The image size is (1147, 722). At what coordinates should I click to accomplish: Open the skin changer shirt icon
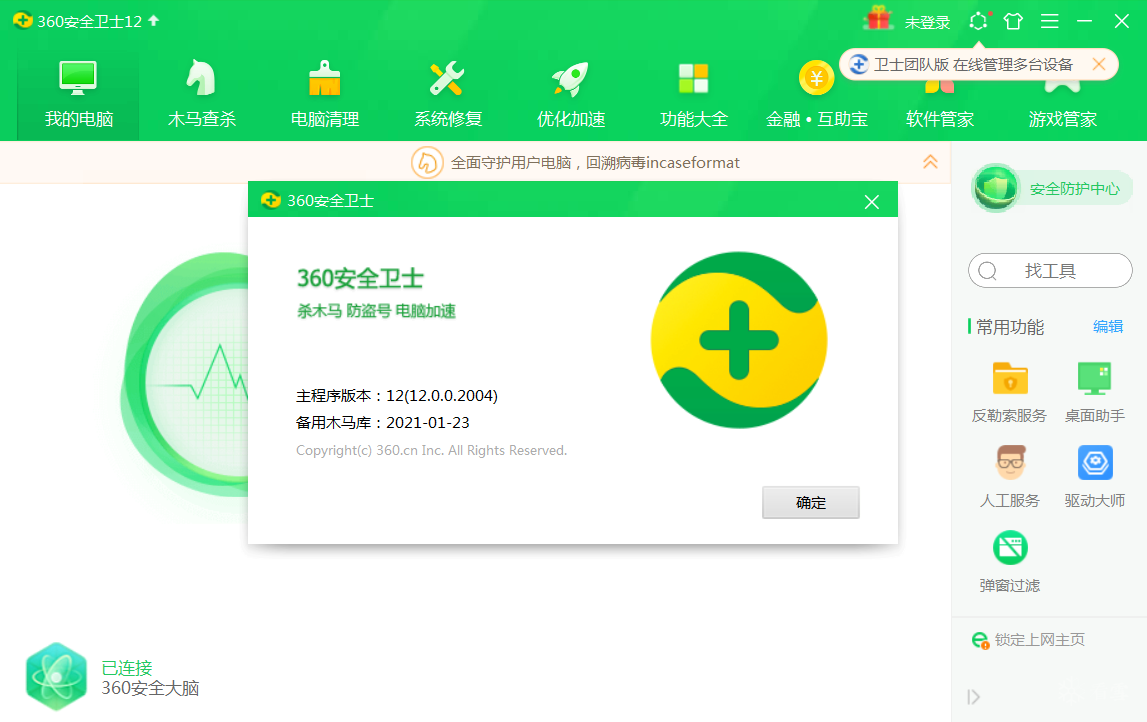pos(1013,21)
